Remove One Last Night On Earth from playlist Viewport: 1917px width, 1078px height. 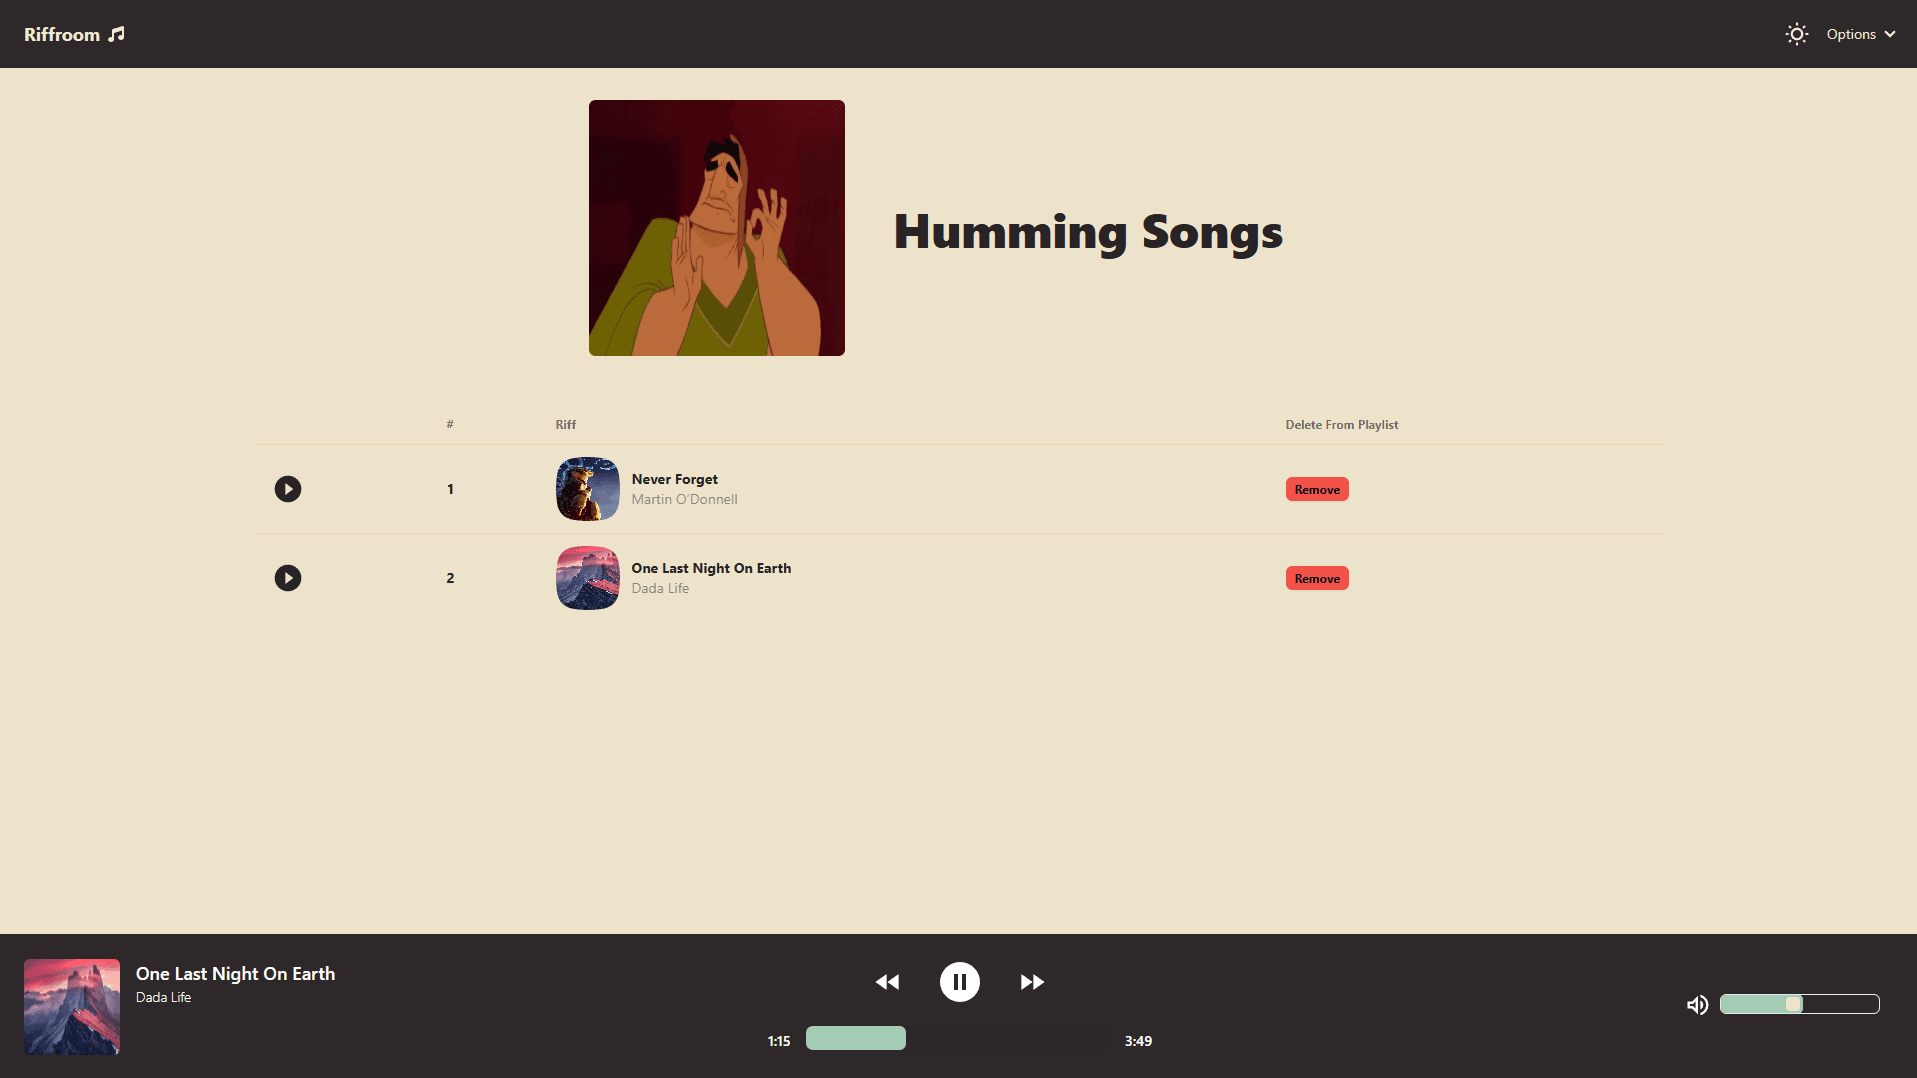[1316, 578]
